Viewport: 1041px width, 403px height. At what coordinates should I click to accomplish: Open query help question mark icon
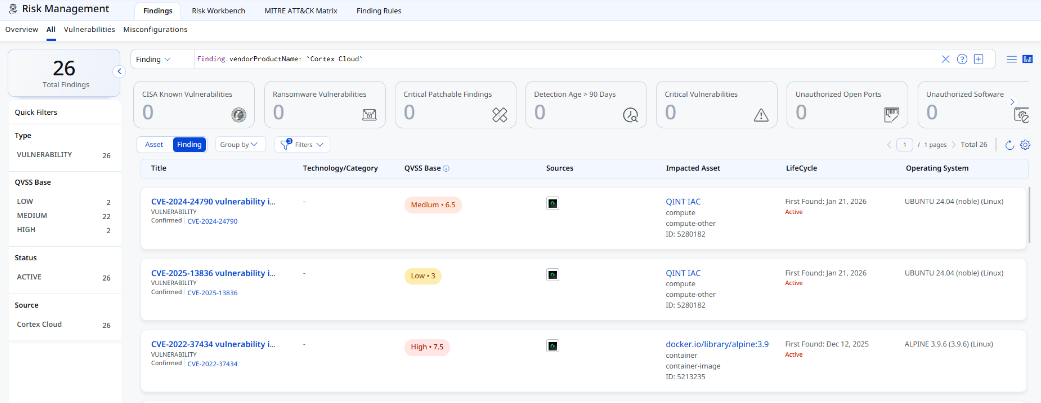tap(962, 59)
